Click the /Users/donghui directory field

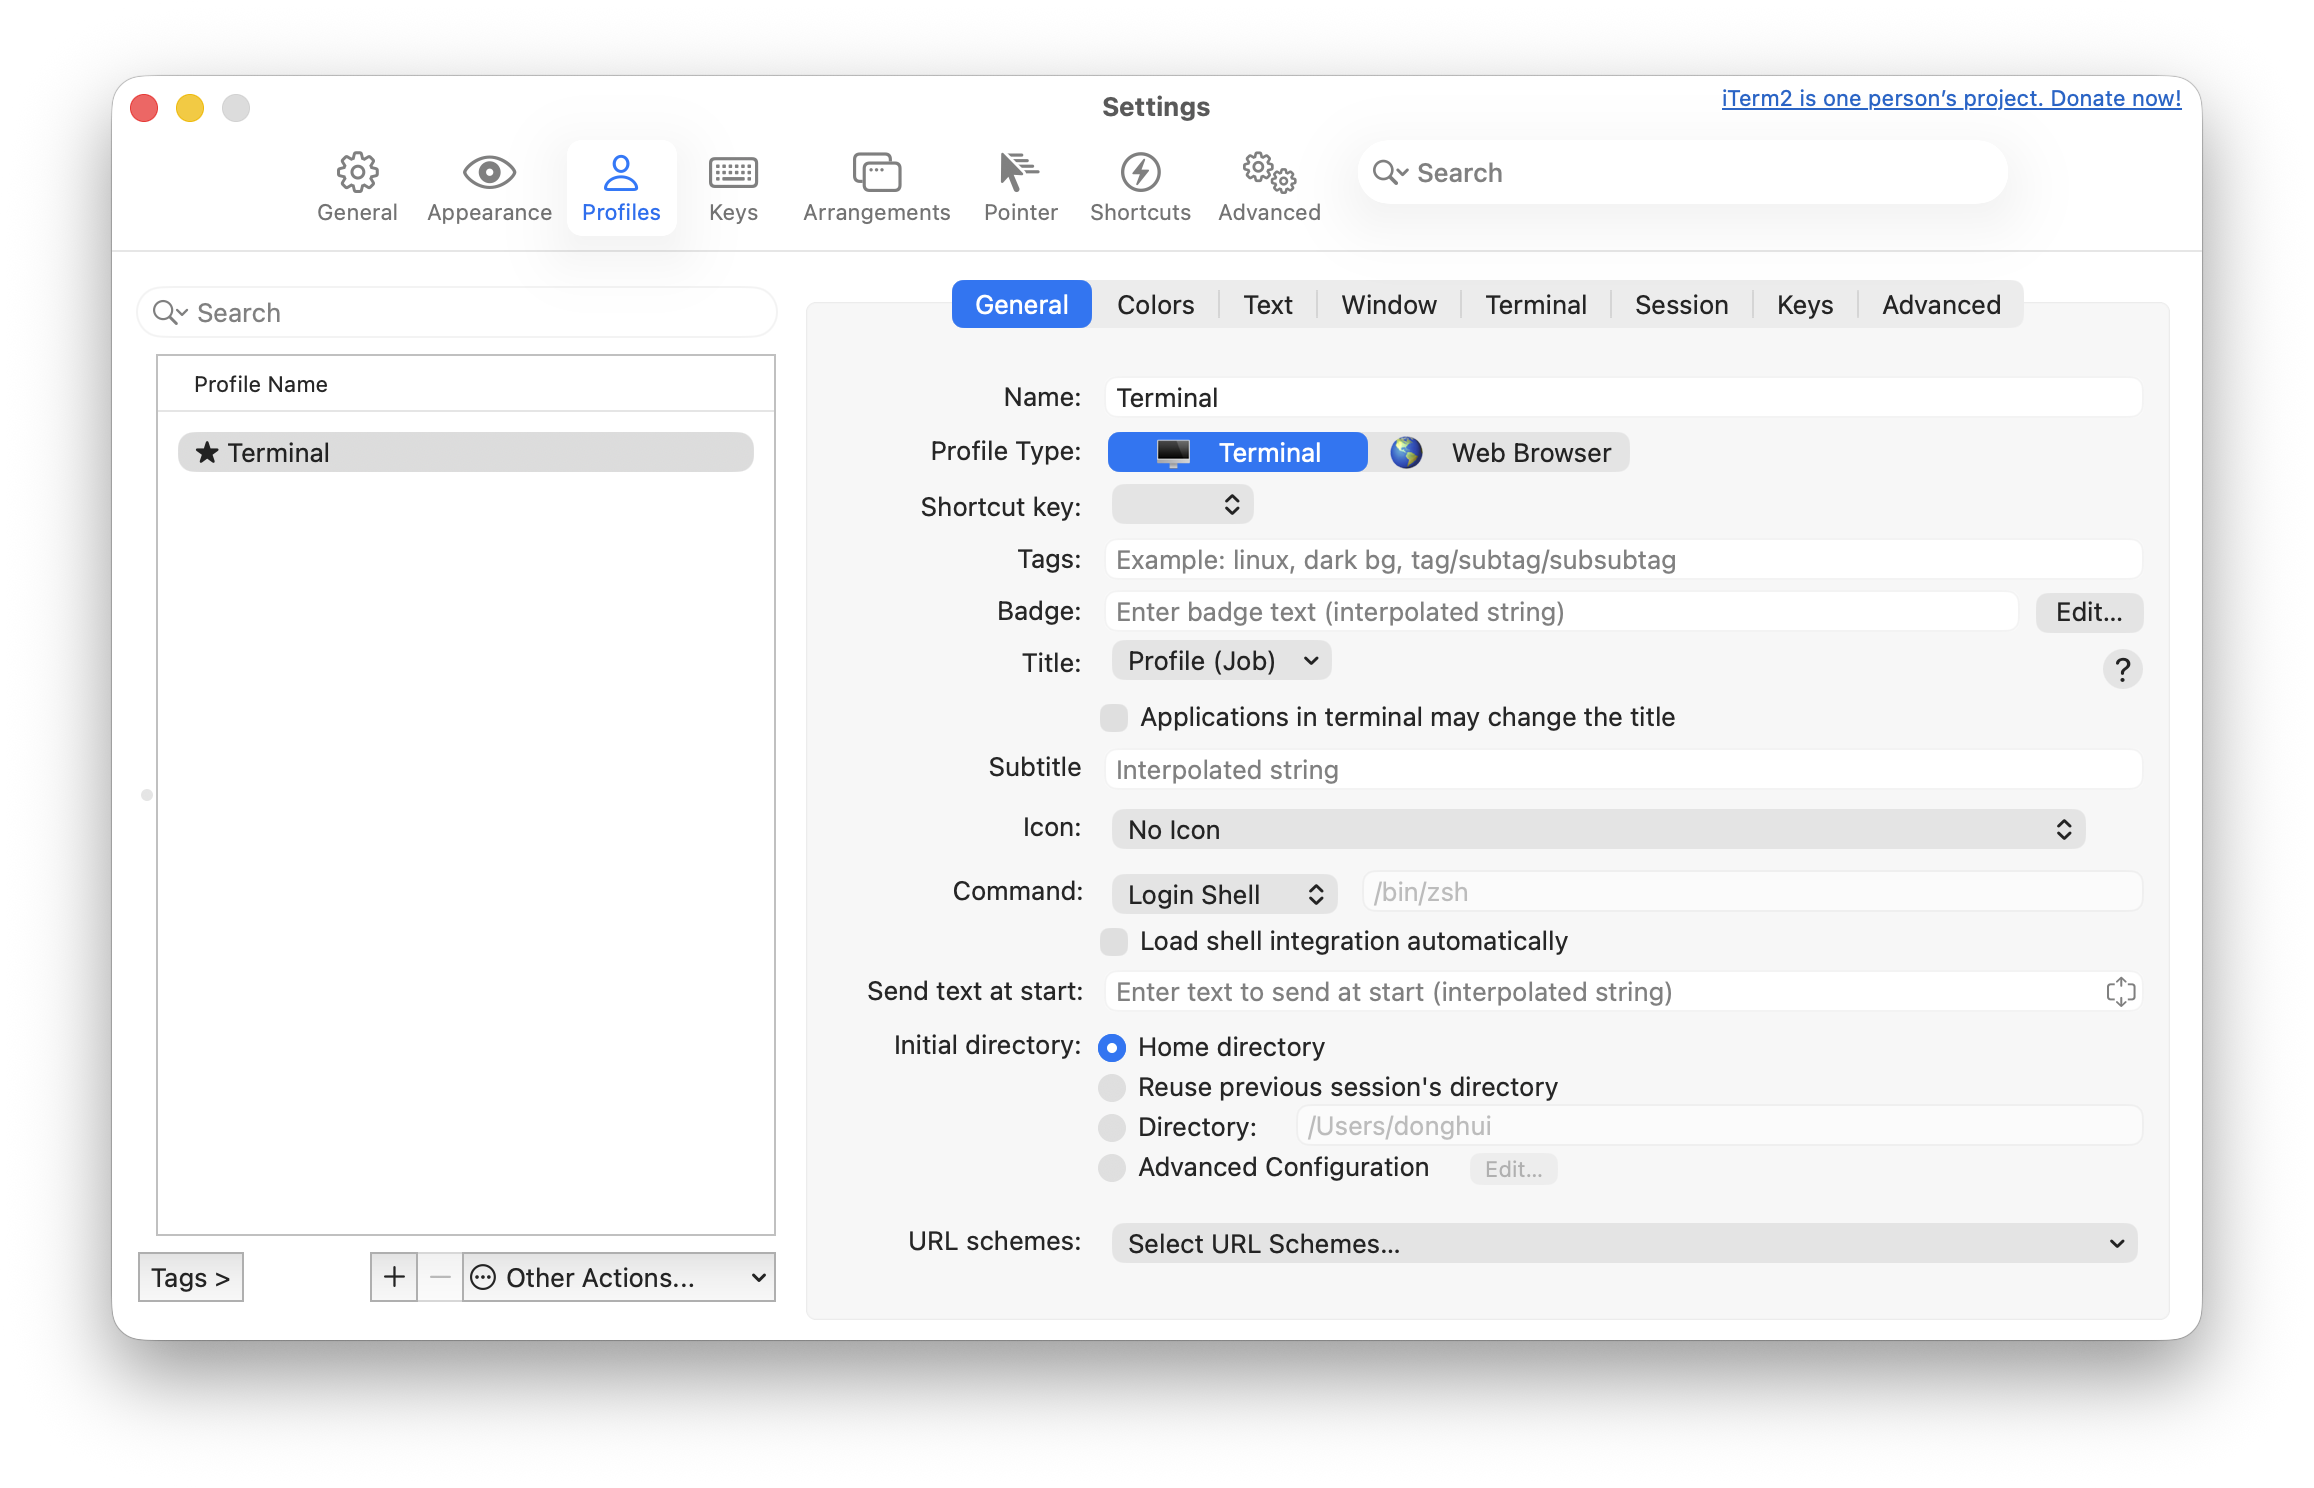click(x=1720, y=1125)
